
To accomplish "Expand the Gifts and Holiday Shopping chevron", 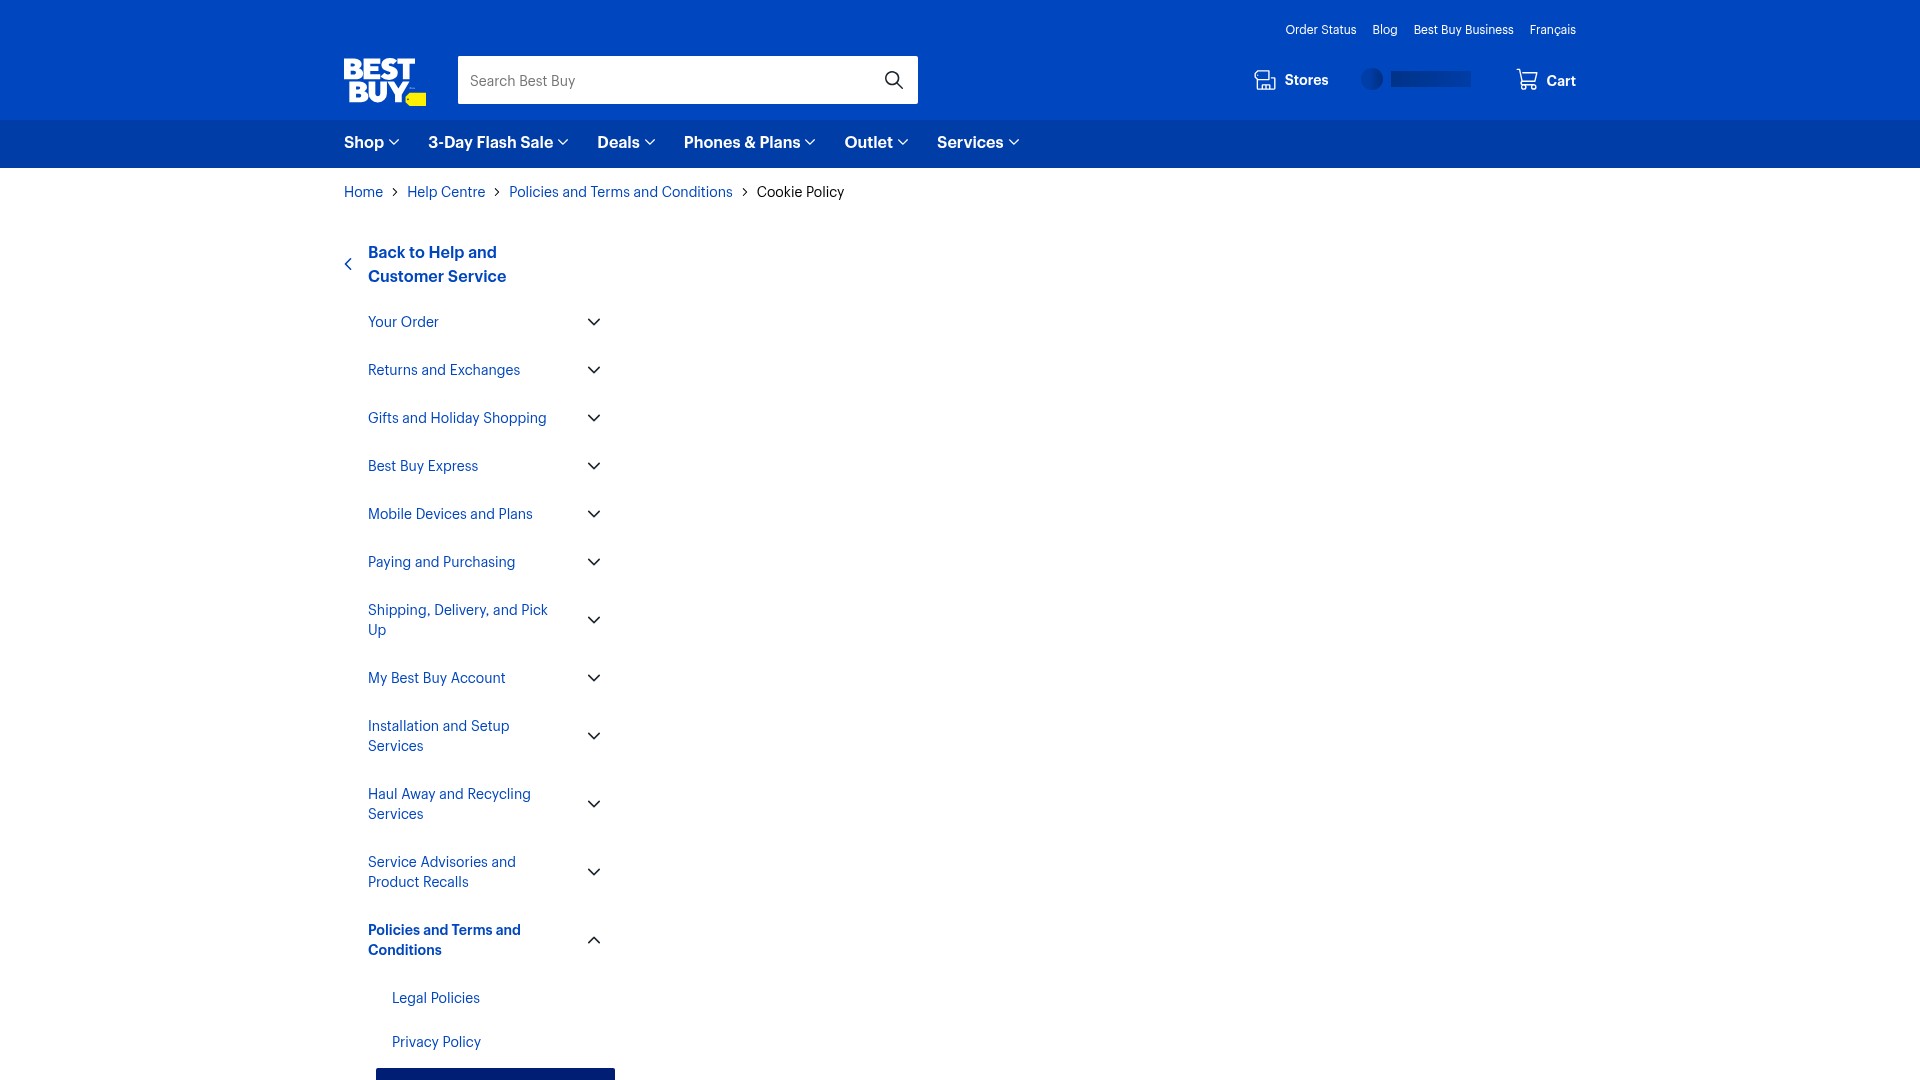I will pos(594,418).
